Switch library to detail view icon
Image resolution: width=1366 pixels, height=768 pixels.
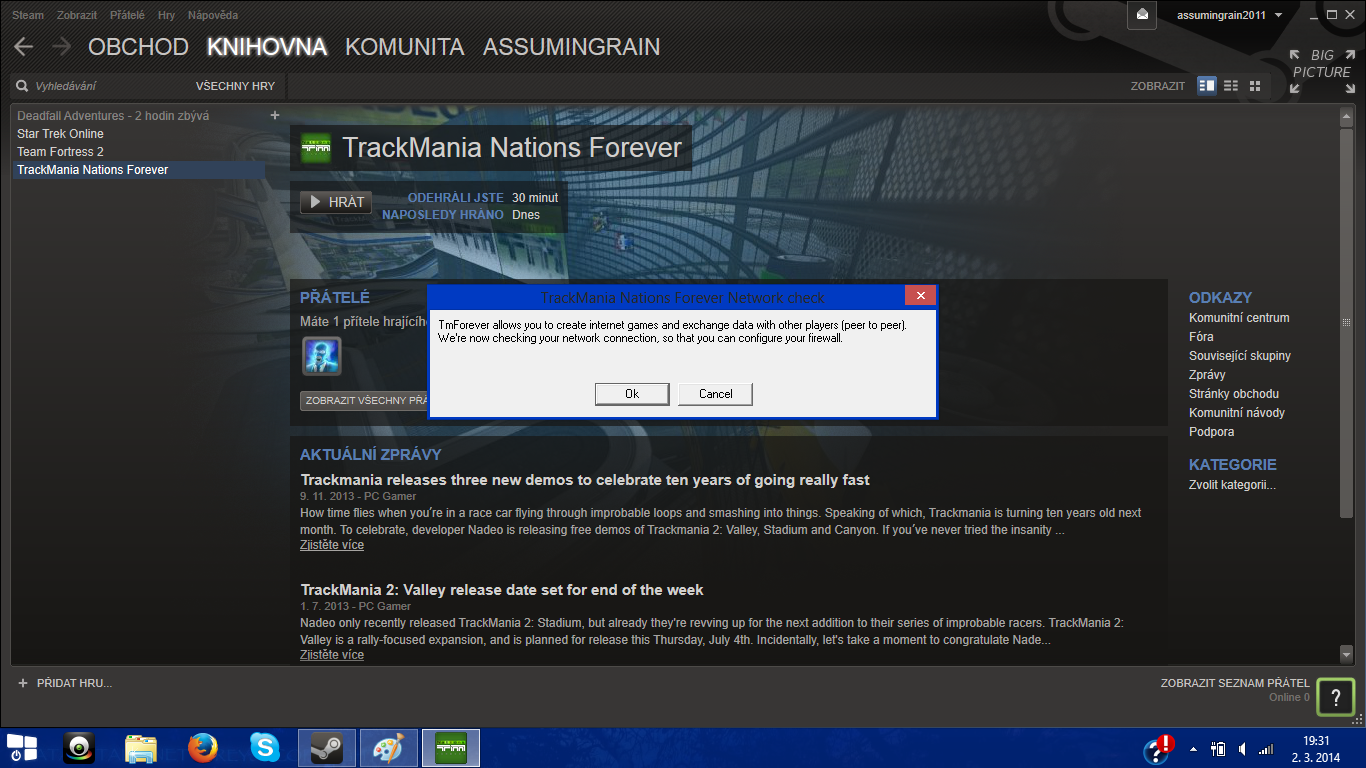[1207, 86]
